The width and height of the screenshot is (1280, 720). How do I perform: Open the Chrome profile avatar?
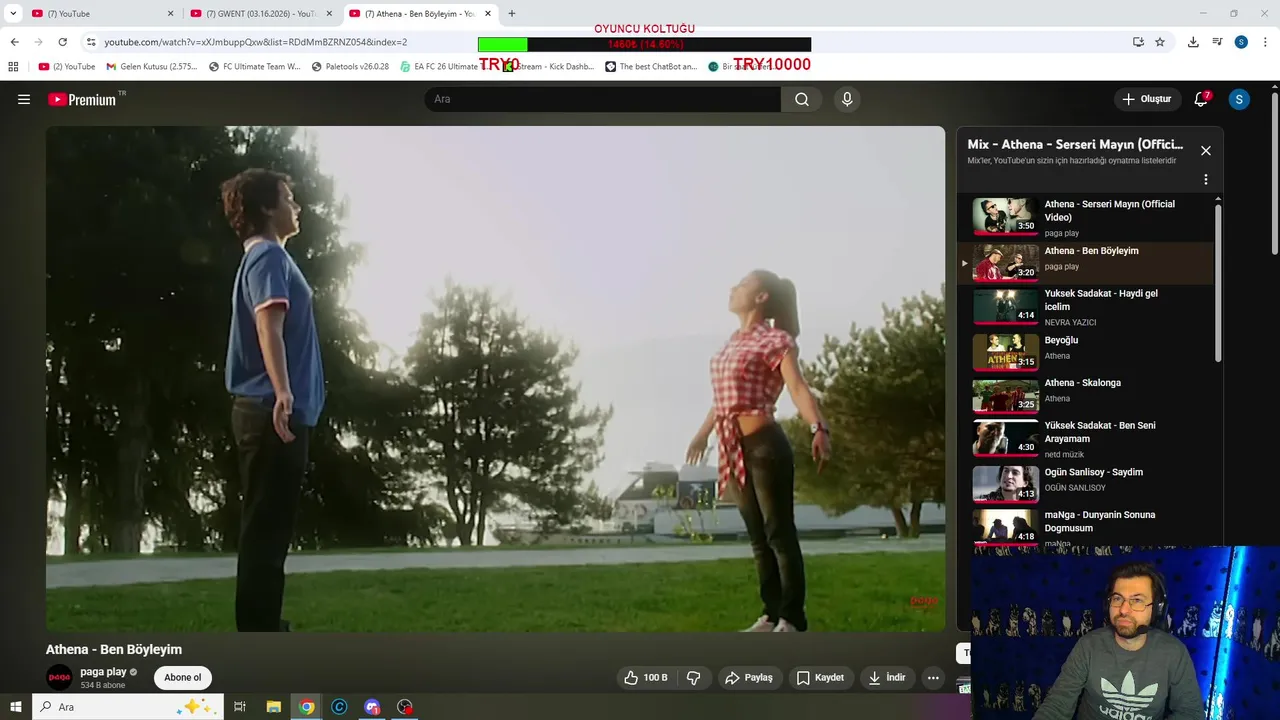pyautogui.click(x=1241, y=42)
